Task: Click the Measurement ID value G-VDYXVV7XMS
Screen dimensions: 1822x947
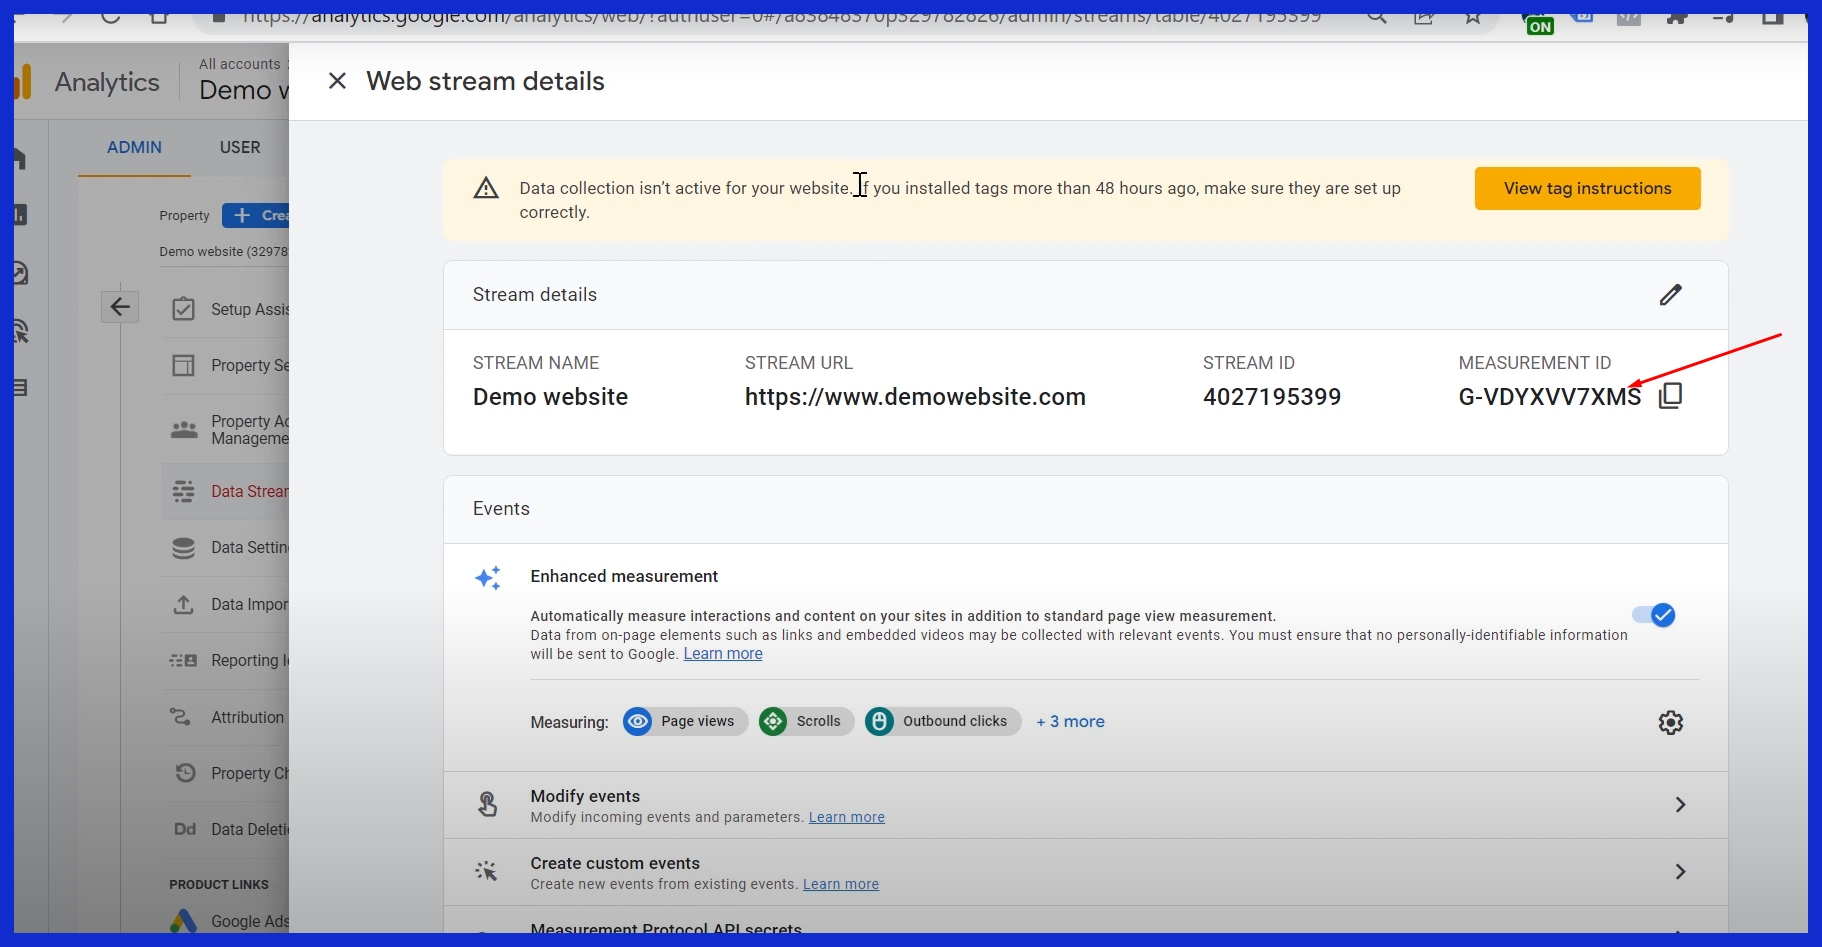Action: tap(1549, 397)
